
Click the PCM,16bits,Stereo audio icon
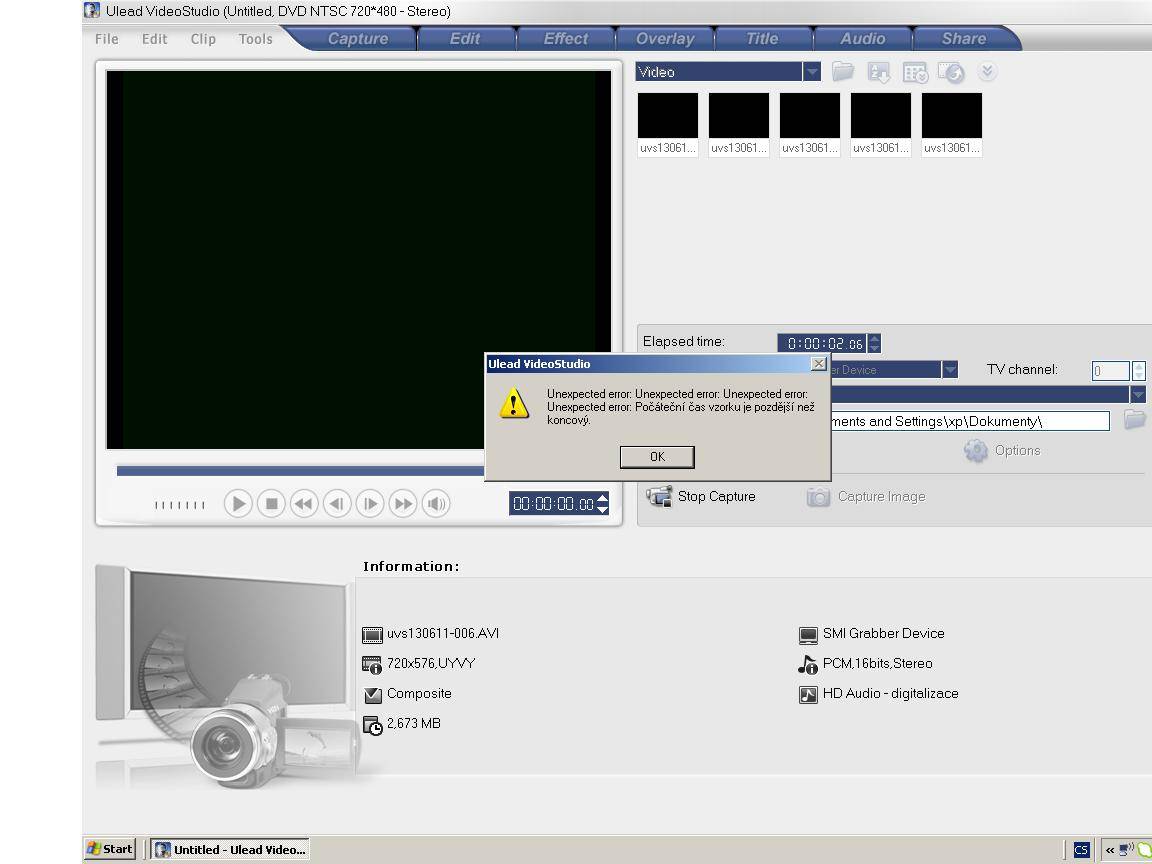(x=808, y=664)
